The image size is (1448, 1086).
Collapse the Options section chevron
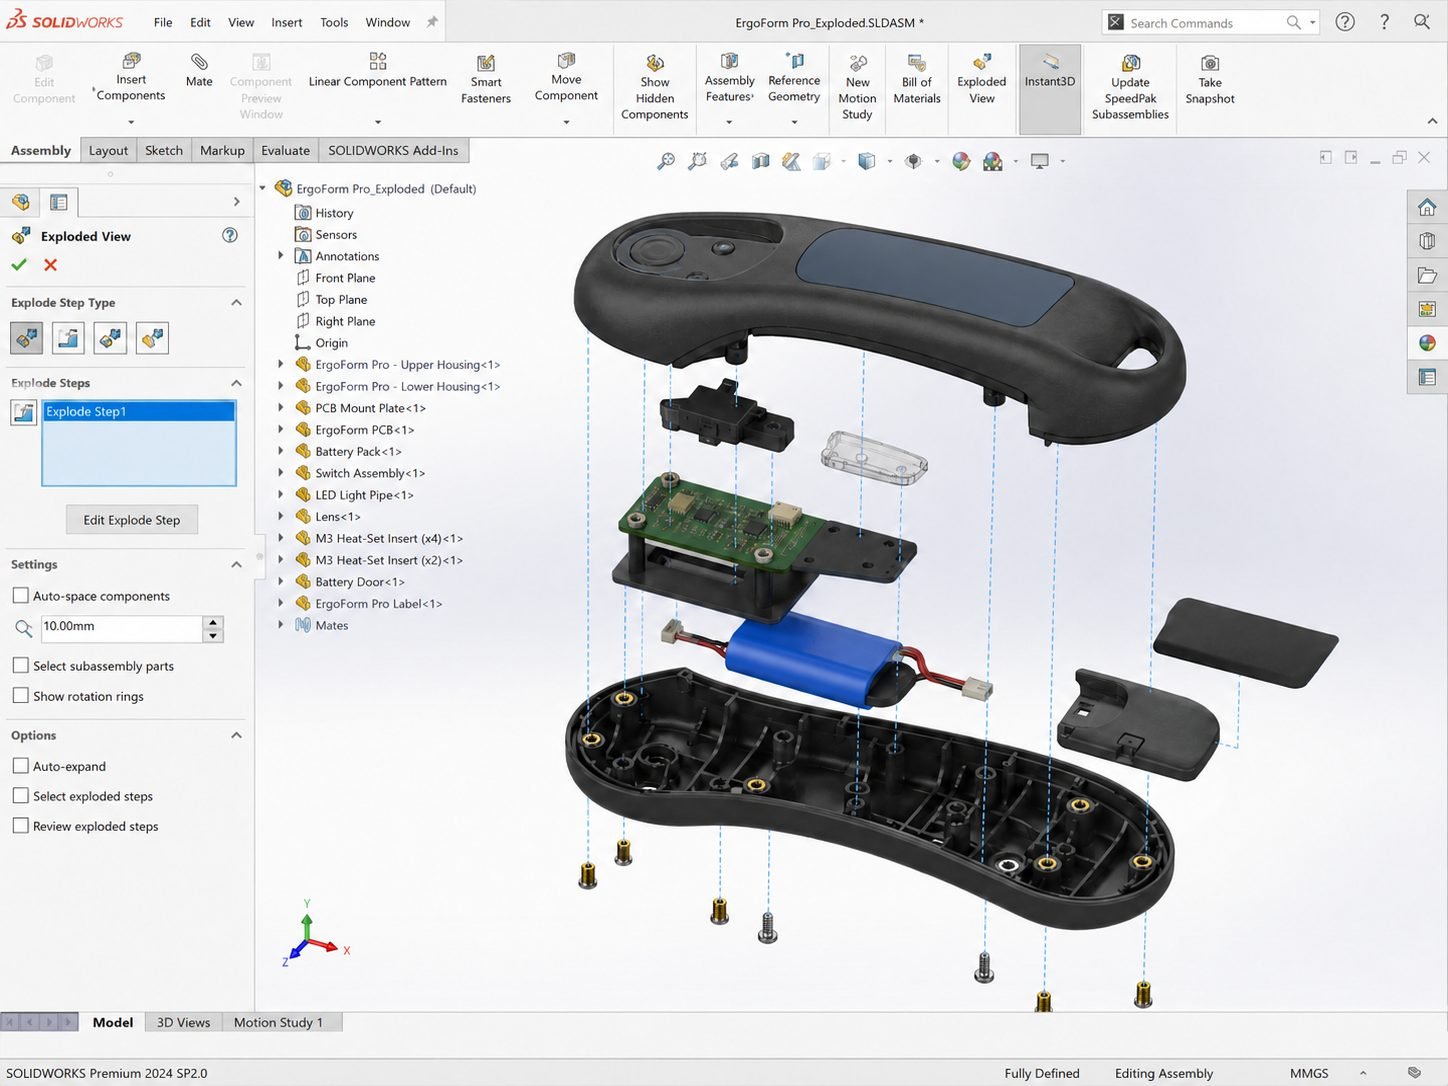pyautogui.click(x=236, y=735)
